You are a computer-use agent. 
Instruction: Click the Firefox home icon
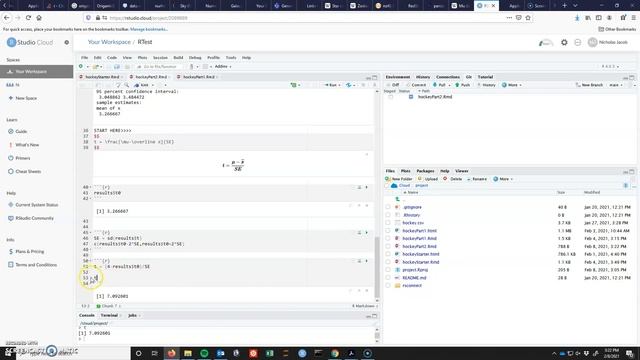point(39,18)
